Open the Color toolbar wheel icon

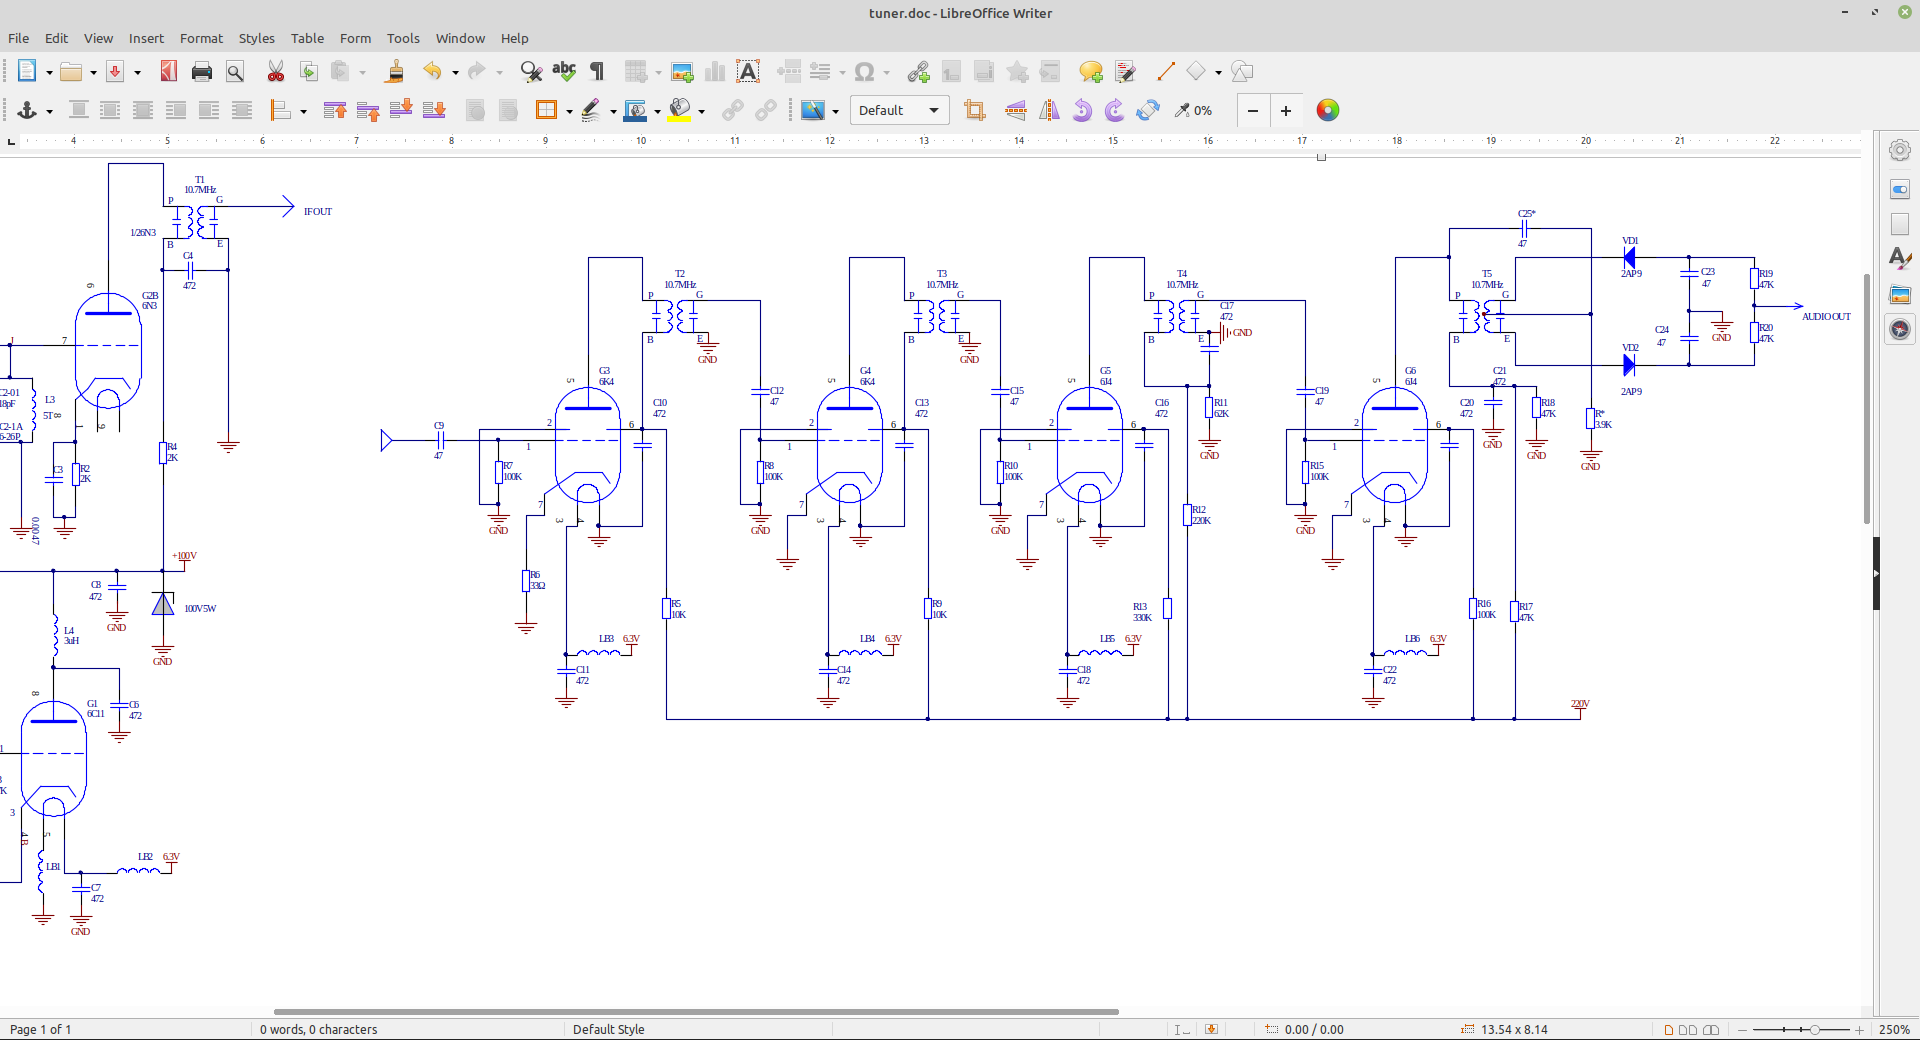click(1328, 110)
